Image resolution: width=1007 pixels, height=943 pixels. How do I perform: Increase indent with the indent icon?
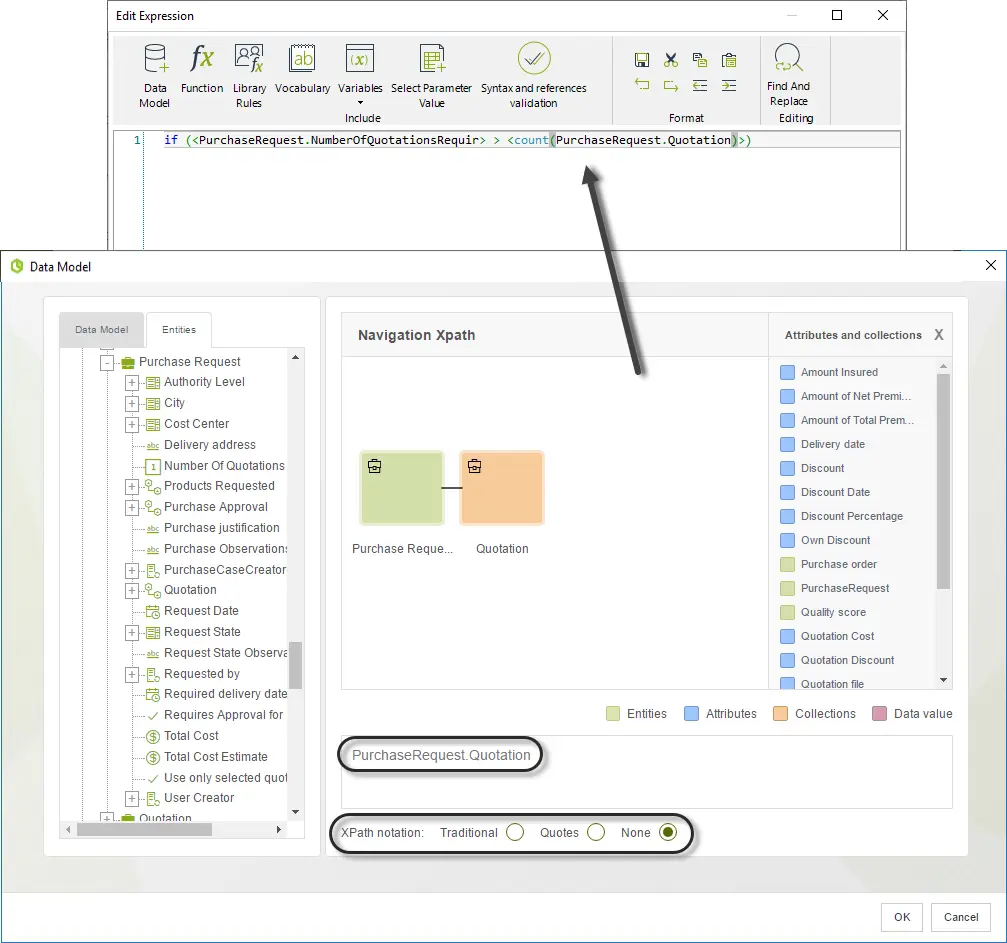pos(729,85)
